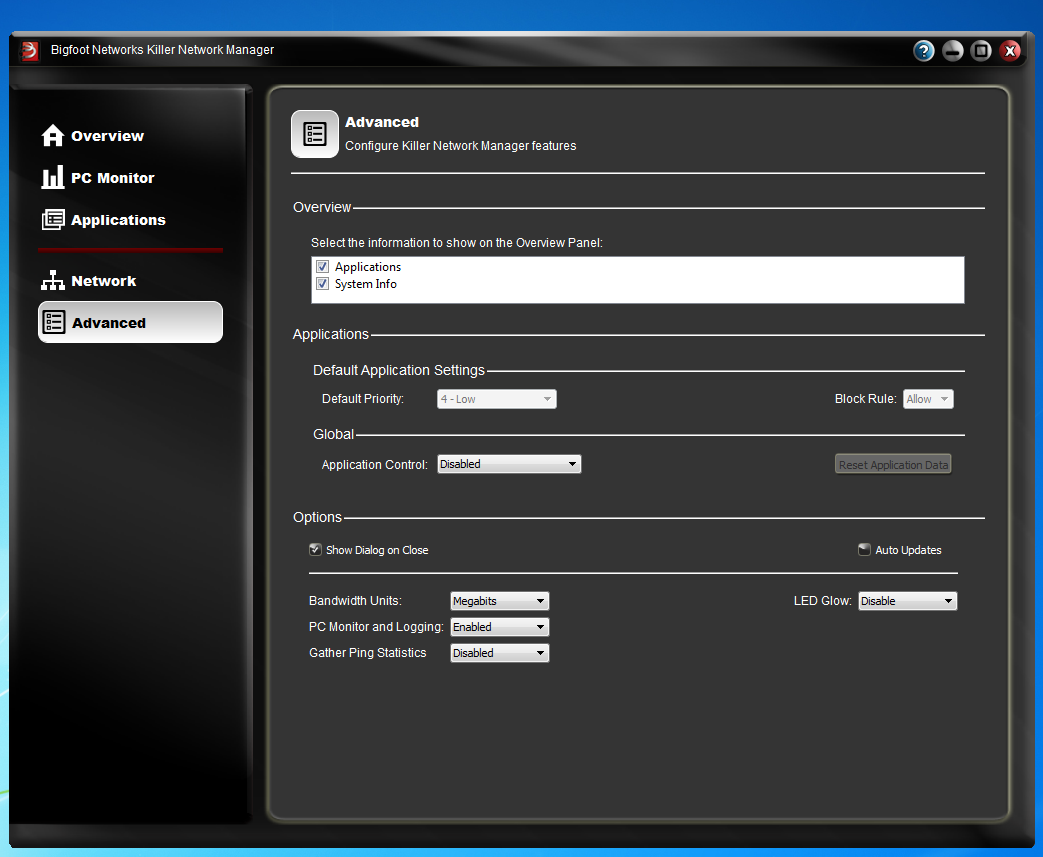
Task: Click the Application Control label
Action: coord(374,464)
